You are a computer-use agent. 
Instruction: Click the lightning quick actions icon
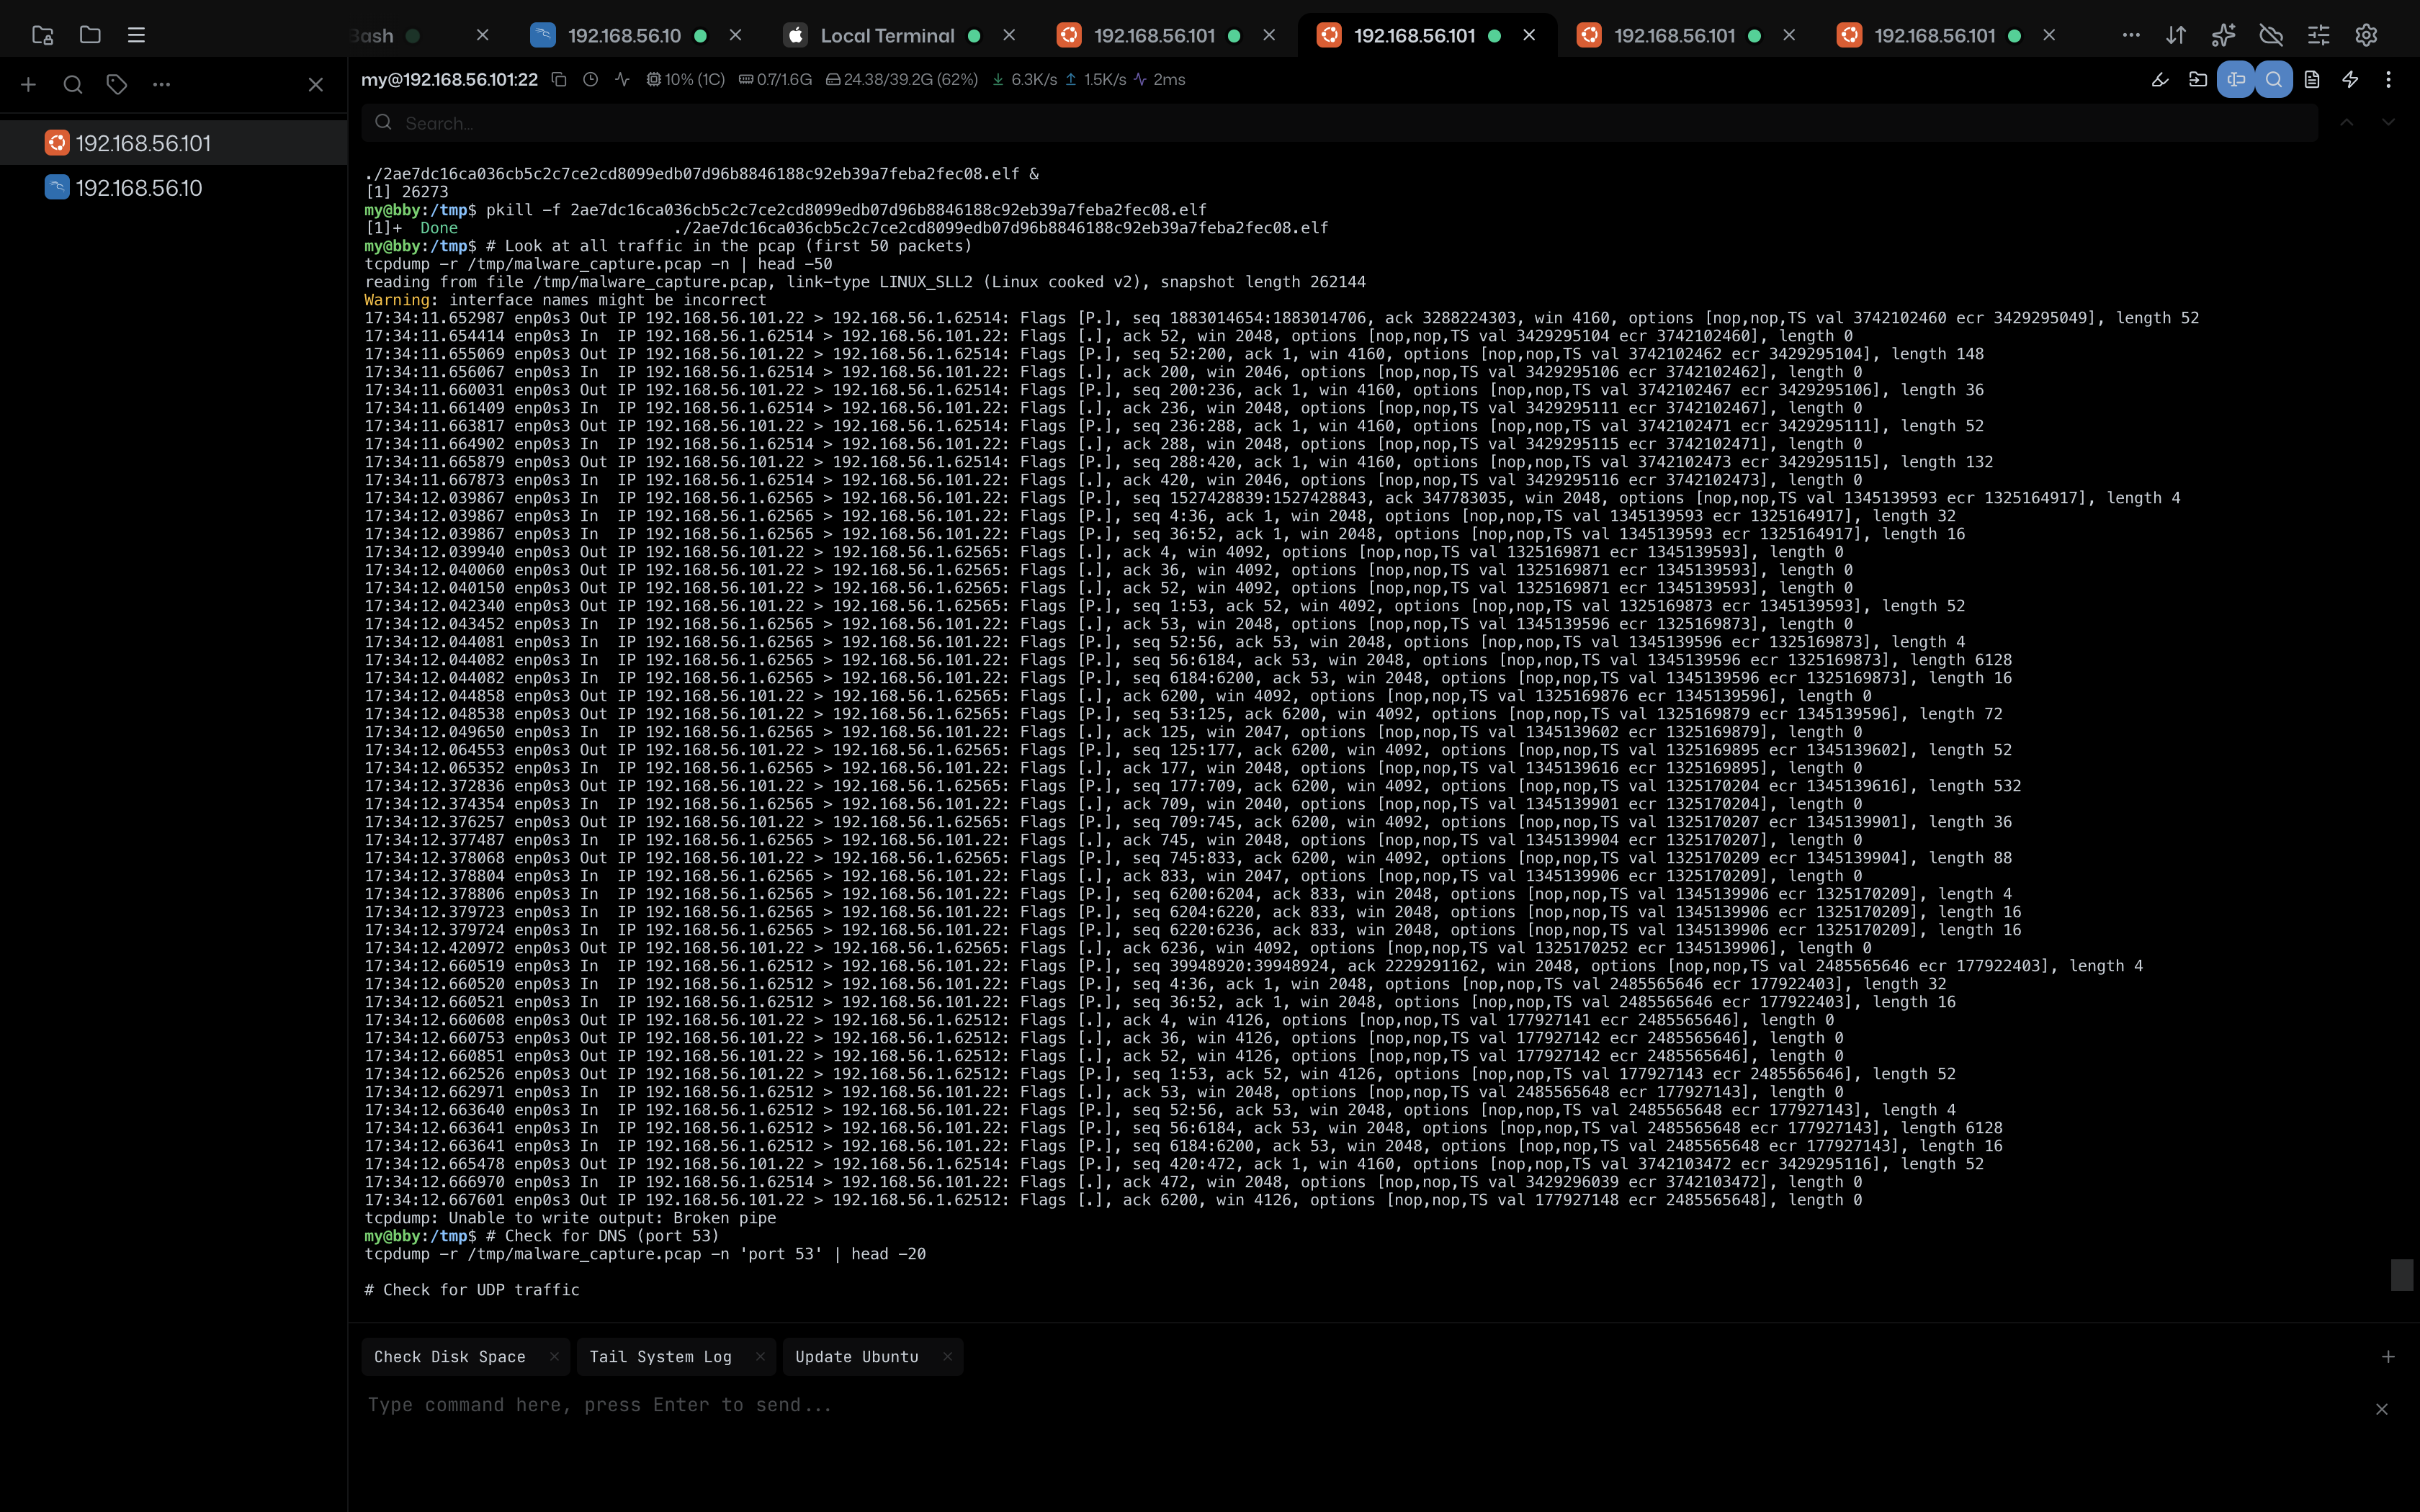[x=2350, y=79]
